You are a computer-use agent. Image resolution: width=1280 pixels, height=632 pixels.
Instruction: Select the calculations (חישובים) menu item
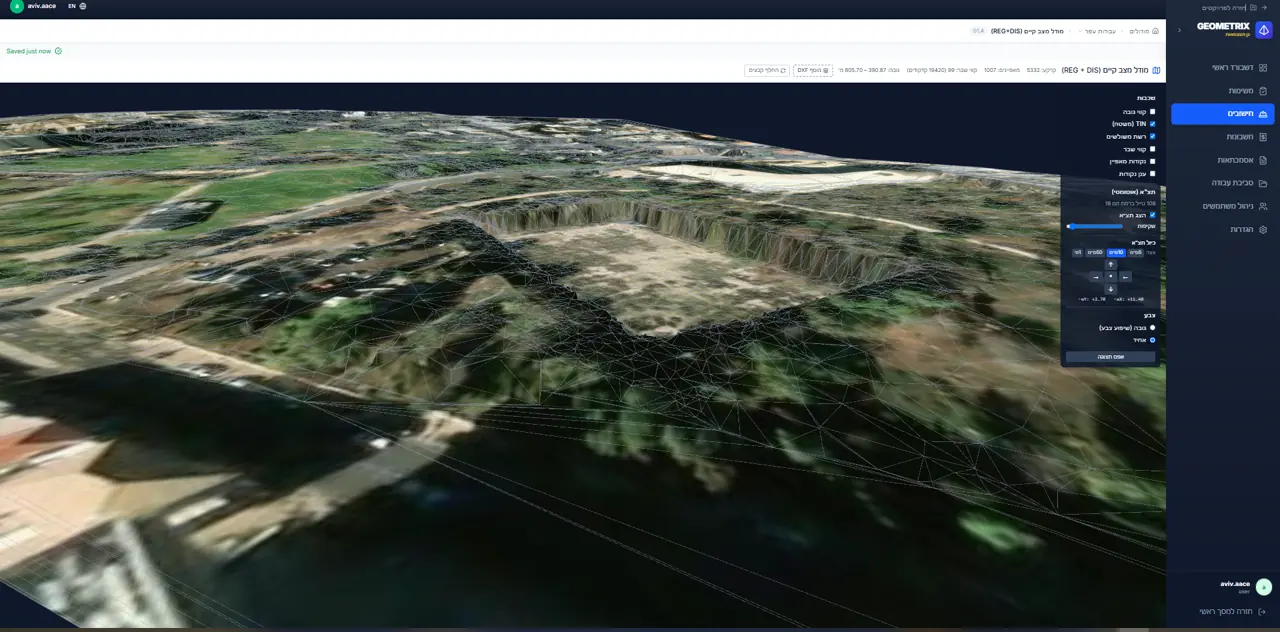(1223, 114)
